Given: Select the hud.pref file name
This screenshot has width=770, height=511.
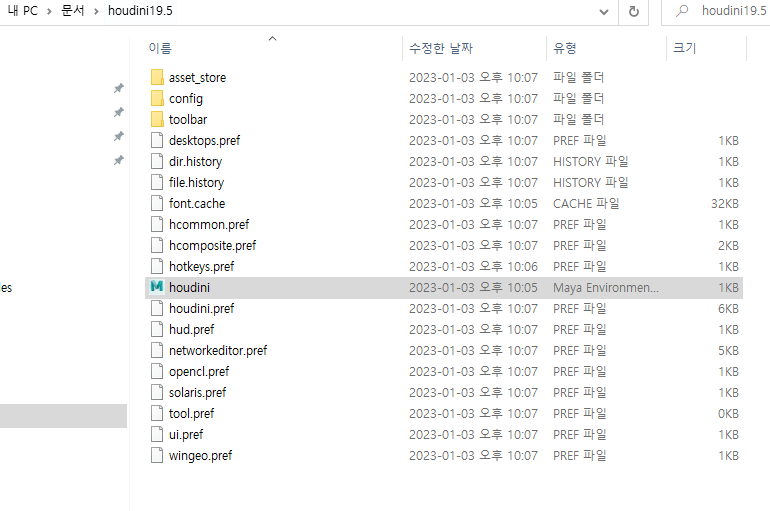Looking at the screenshot, I should (192, 329).
